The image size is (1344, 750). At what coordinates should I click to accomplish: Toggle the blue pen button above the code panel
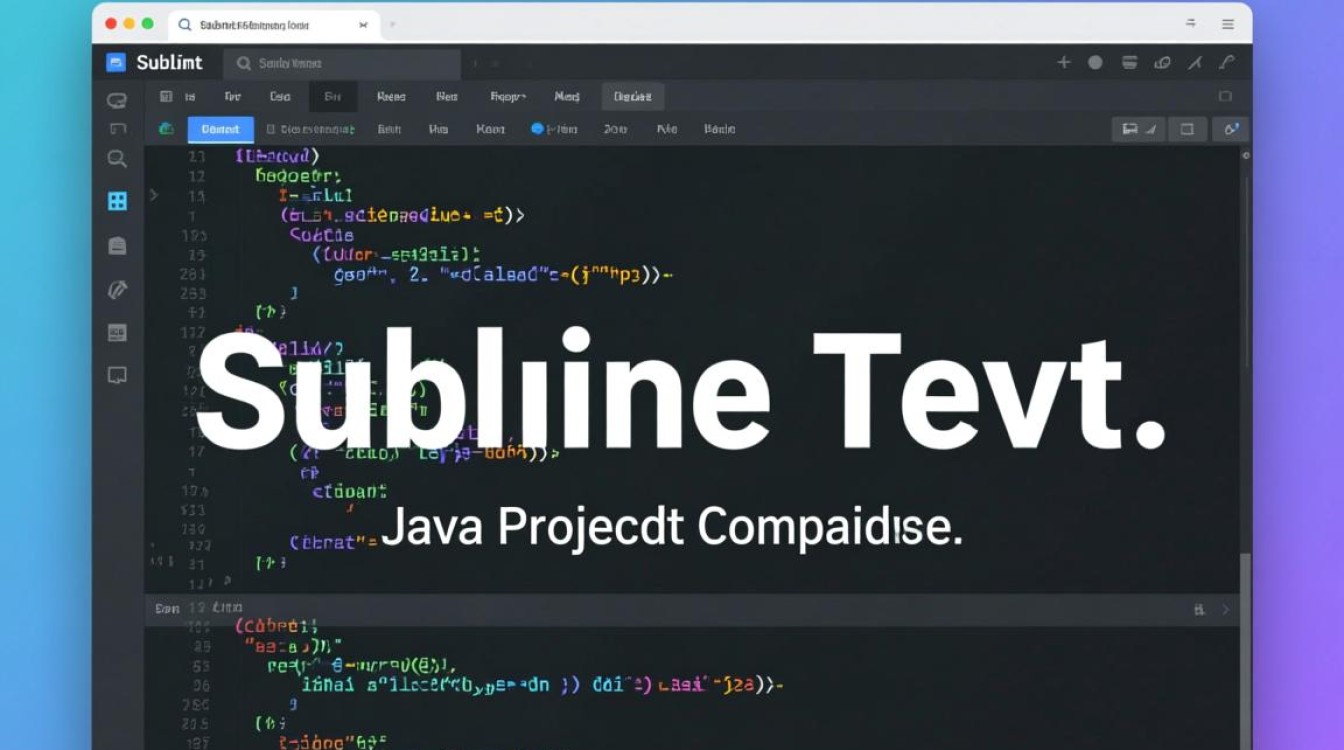coord(1232,129)
